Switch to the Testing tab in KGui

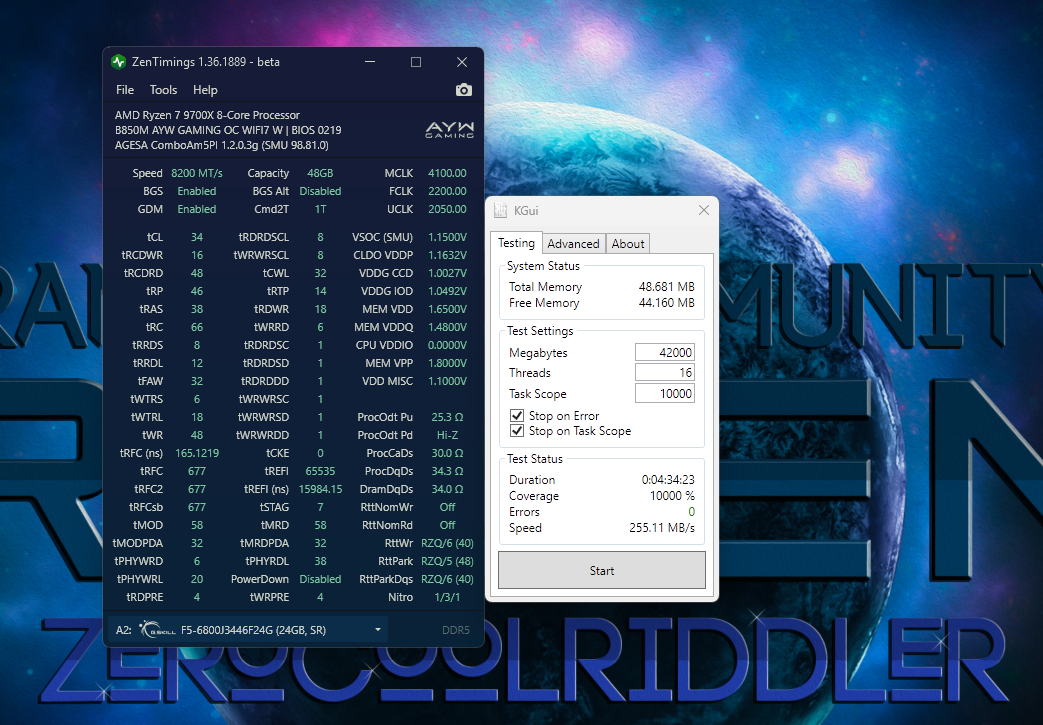(x=516, y=243)
